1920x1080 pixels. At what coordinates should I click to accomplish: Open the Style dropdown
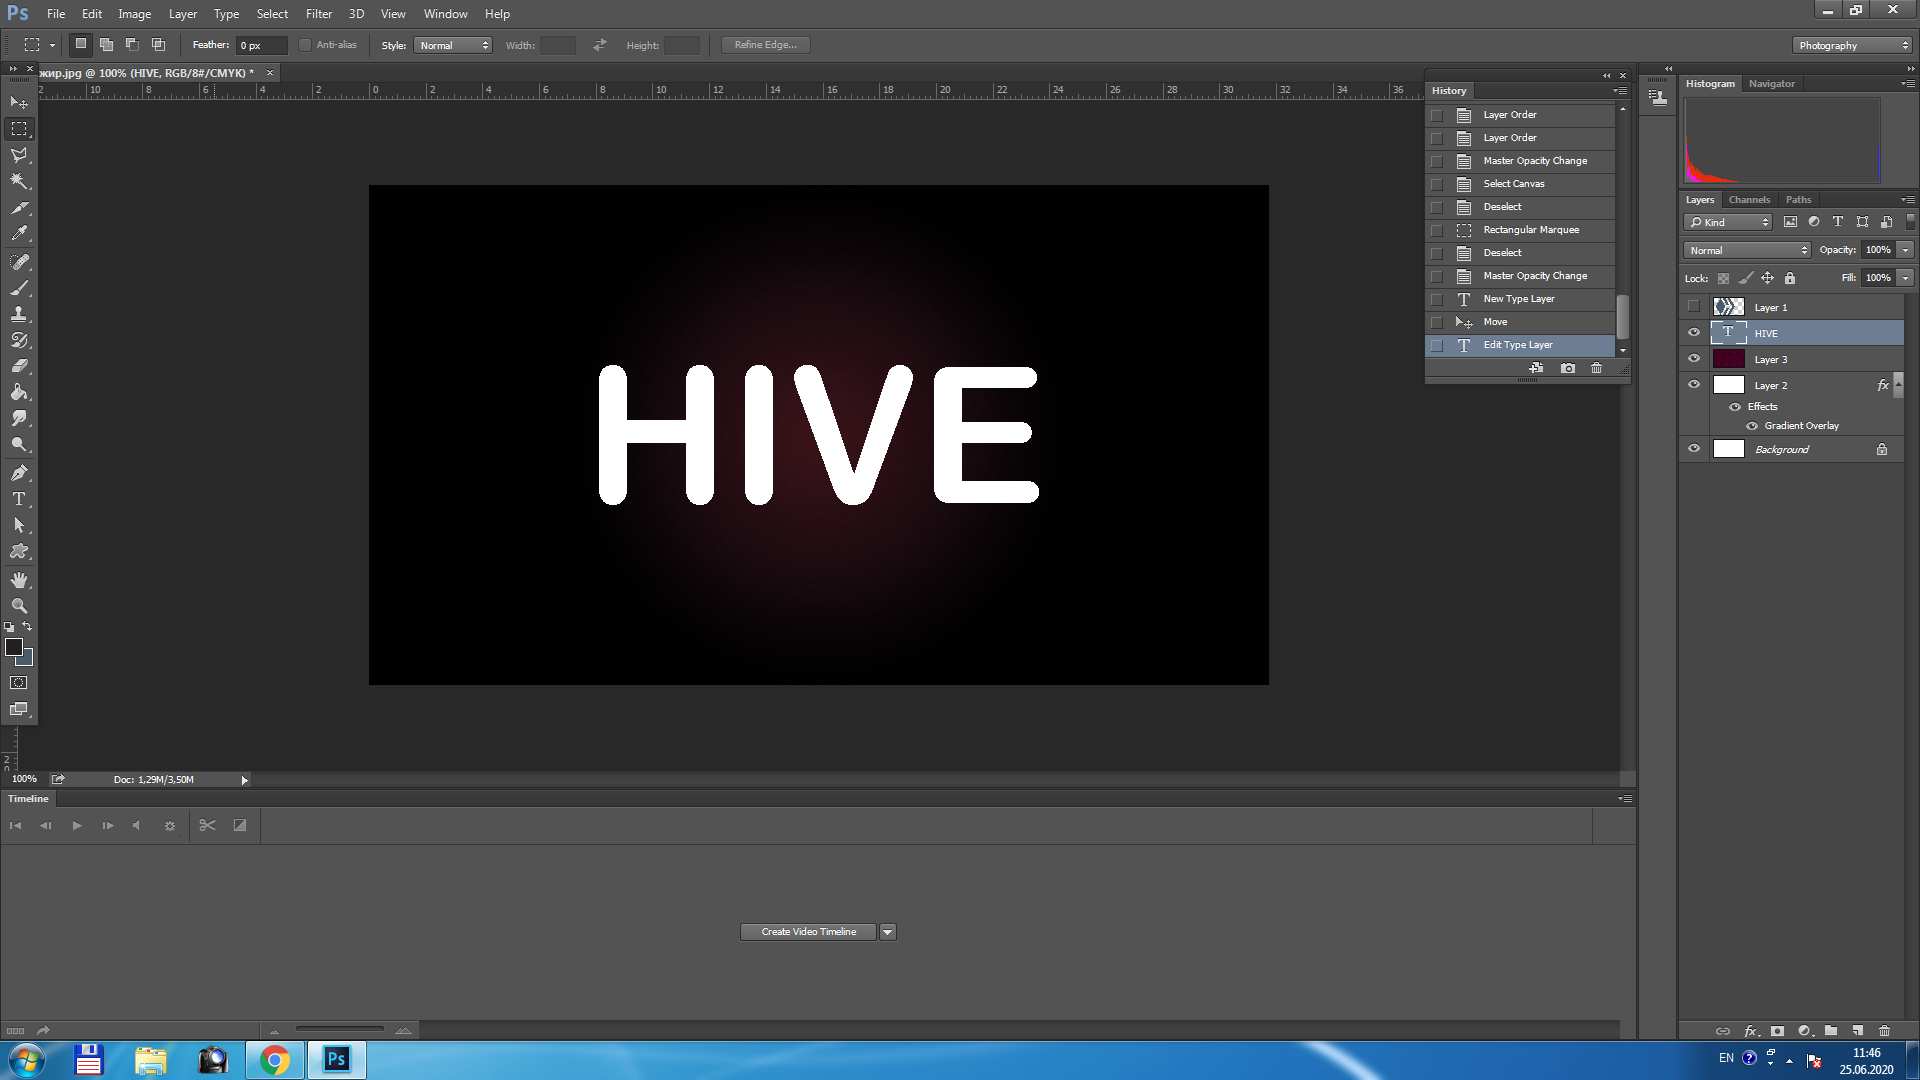(453, 45)
